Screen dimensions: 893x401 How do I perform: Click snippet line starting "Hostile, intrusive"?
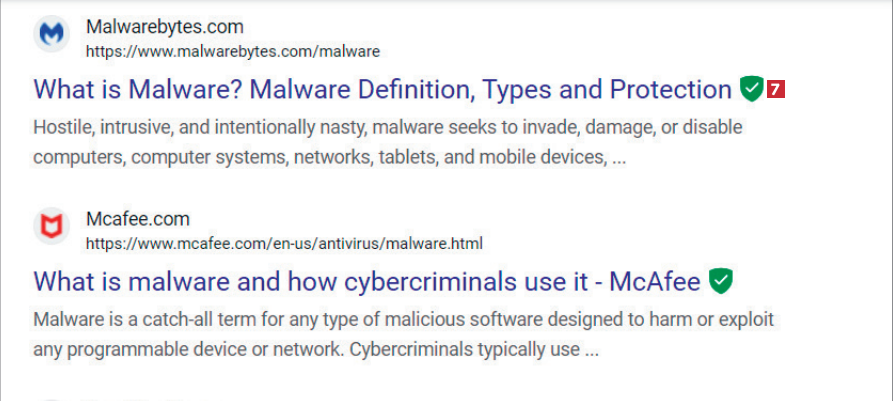pos(390,129)
